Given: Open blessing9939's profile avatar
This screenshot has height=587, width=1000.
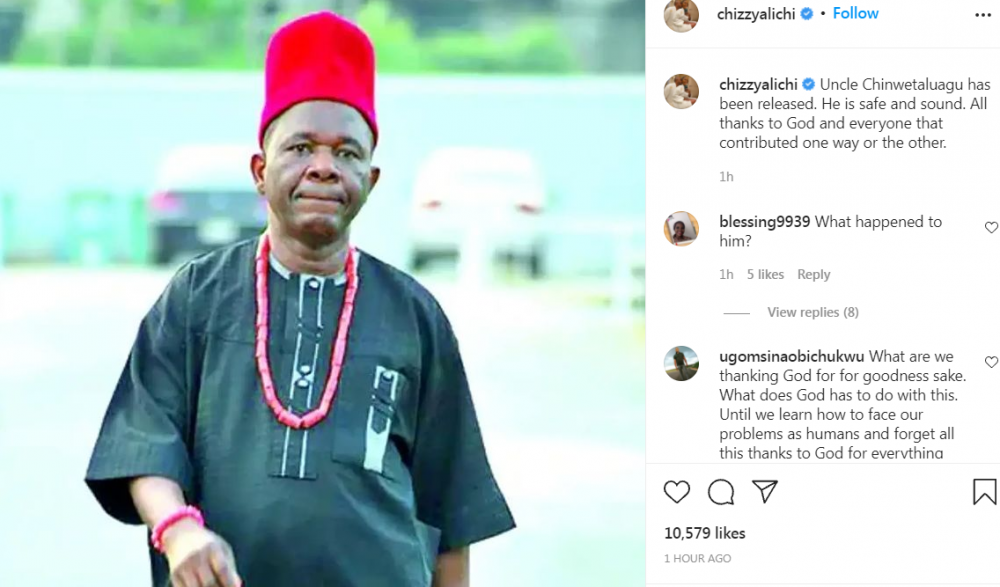Looking at the screenshot, I should click(681, 228).
